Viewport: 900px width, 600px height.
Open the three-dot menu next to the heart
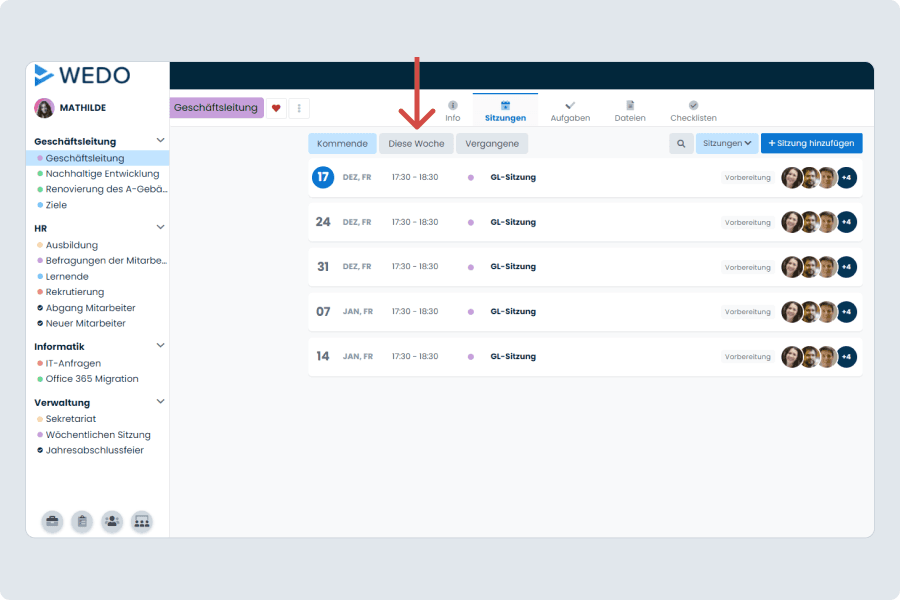coord(299,108)
